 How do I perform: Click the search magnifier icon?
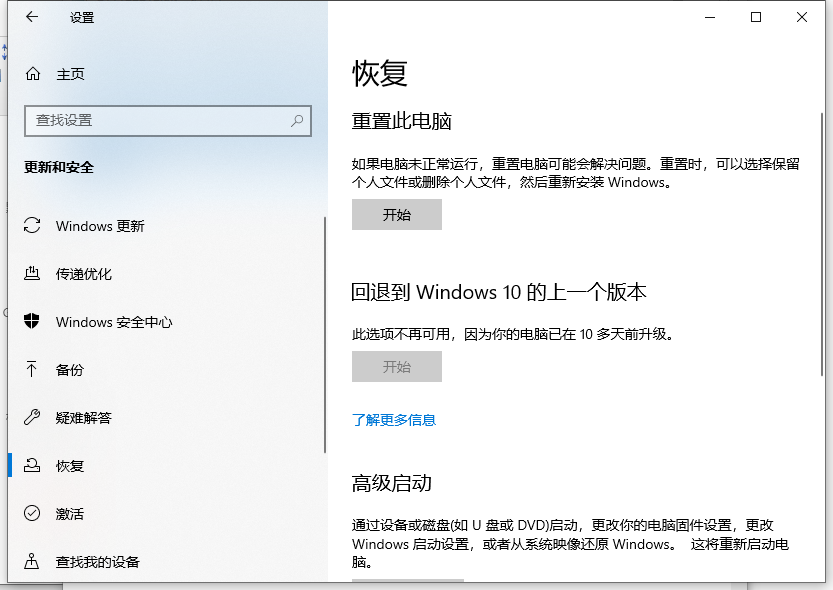296,120
